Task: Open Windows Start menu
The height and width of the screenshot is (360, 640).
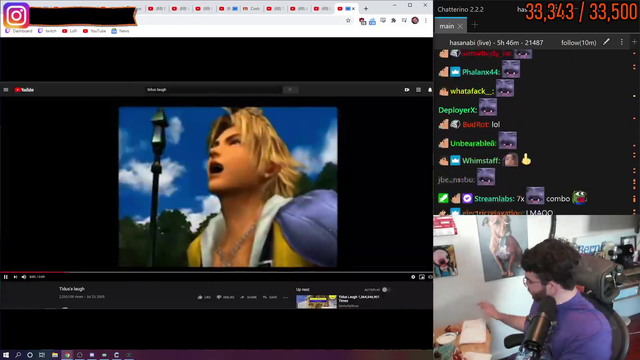Action: [6, 355]
